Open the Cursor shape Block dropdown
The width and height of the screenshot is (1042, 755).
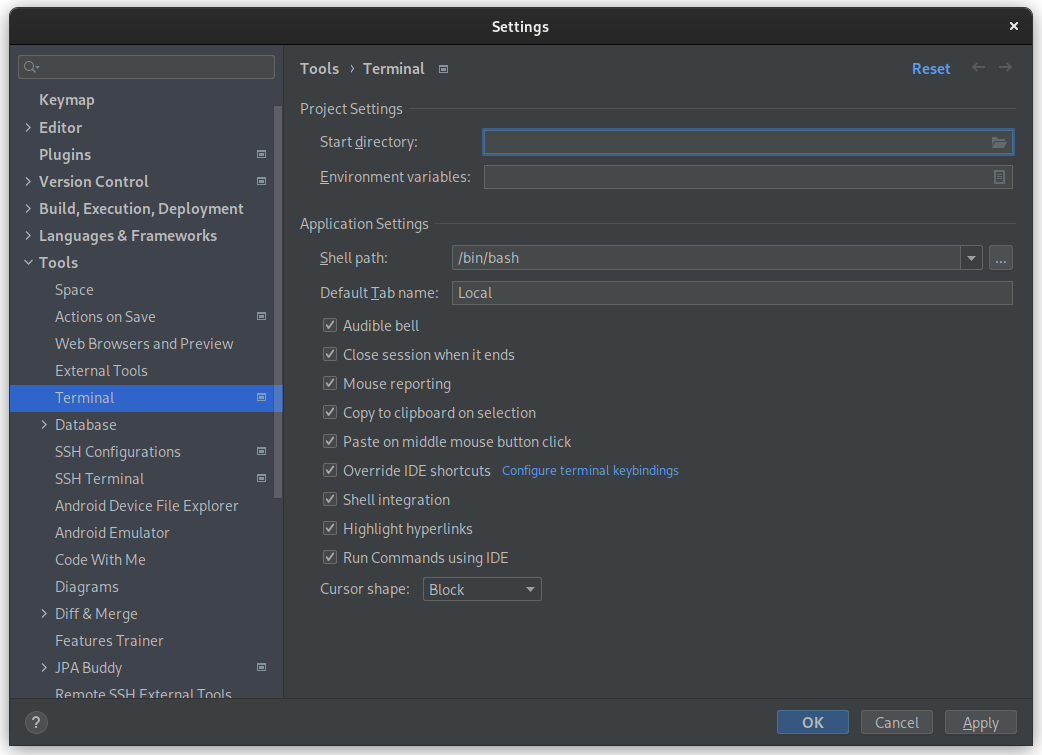pos(482,590)
